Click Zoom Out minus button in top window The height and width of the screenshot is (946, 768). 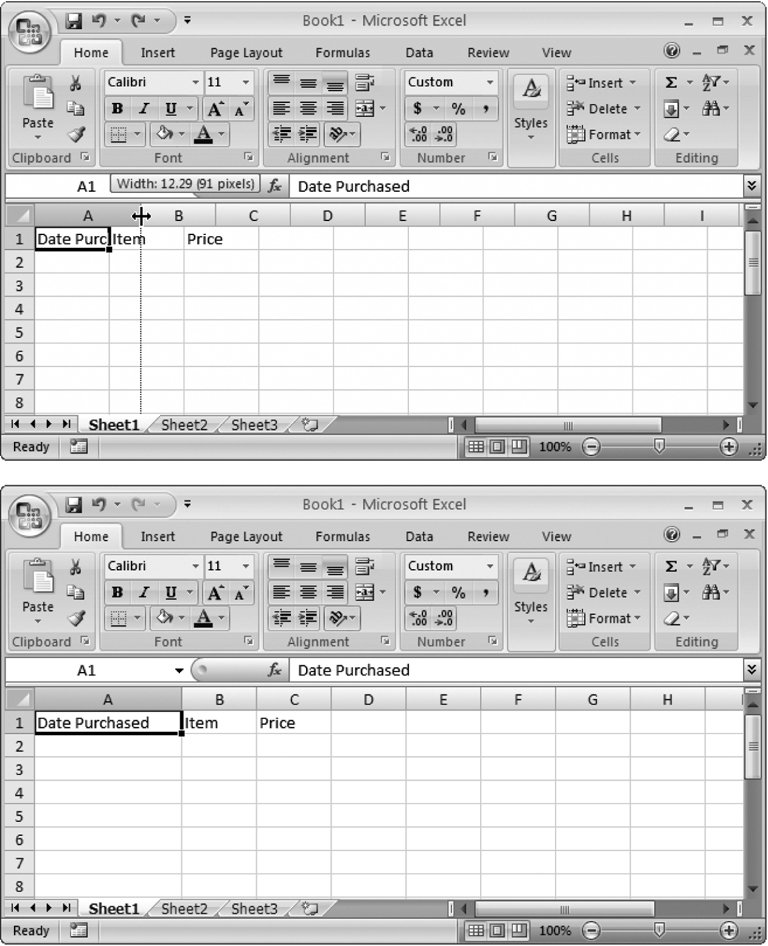pyautogui.click(x=591, y=446)
